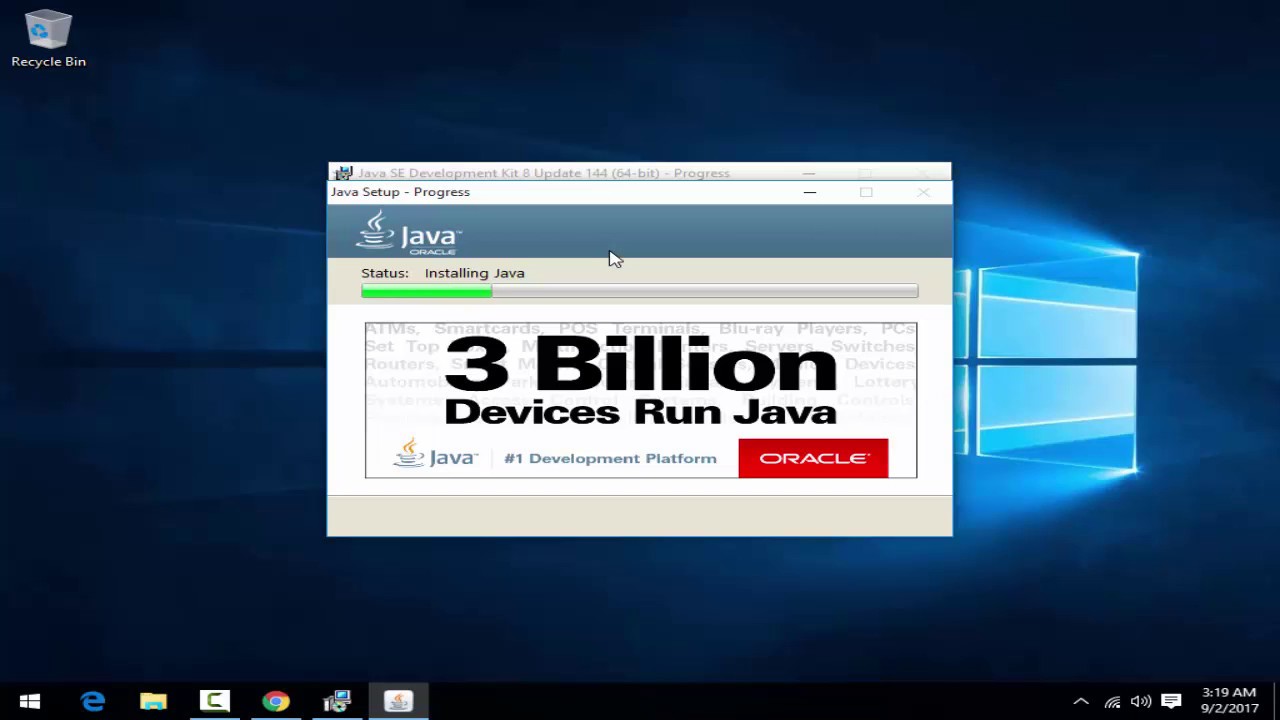Click the 'Installing Java' status text
Screen dimensions: 1280x720
click(x=474, y=273)
